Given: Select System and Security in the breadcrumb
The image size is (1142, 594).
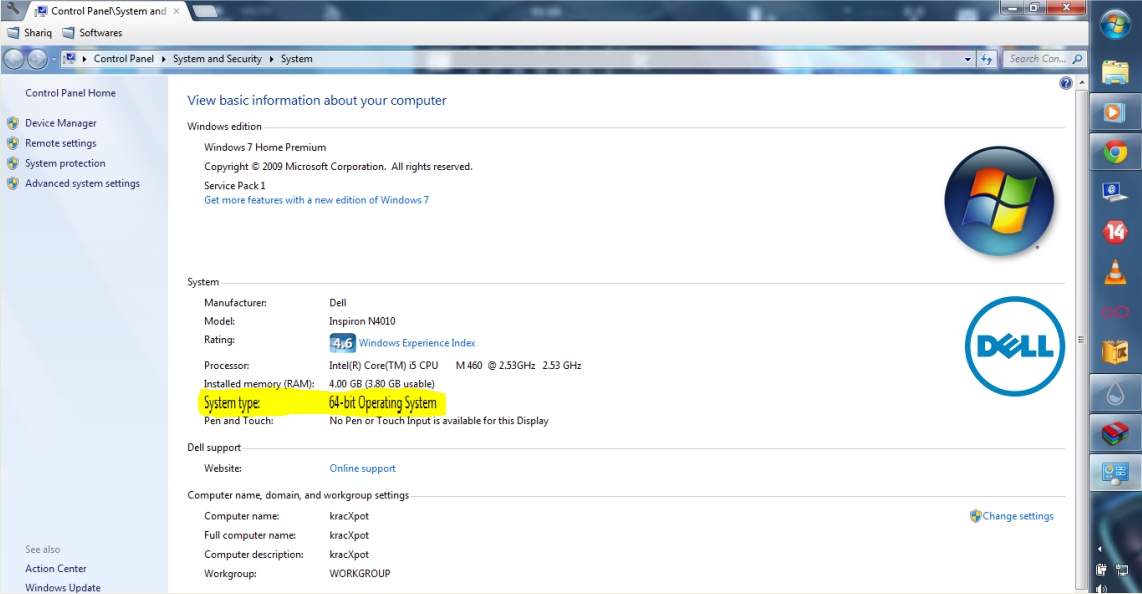Looking at the screenshot, I should pos(217,59).
